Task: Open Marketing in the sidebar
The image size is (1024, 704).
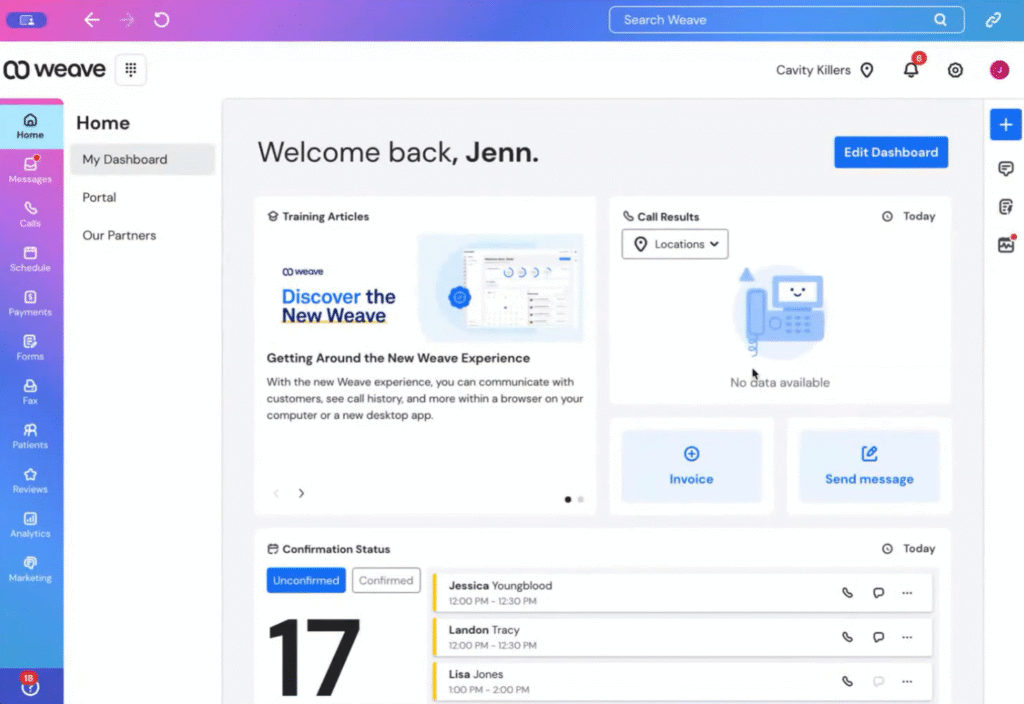Action: tap(30, 569)
